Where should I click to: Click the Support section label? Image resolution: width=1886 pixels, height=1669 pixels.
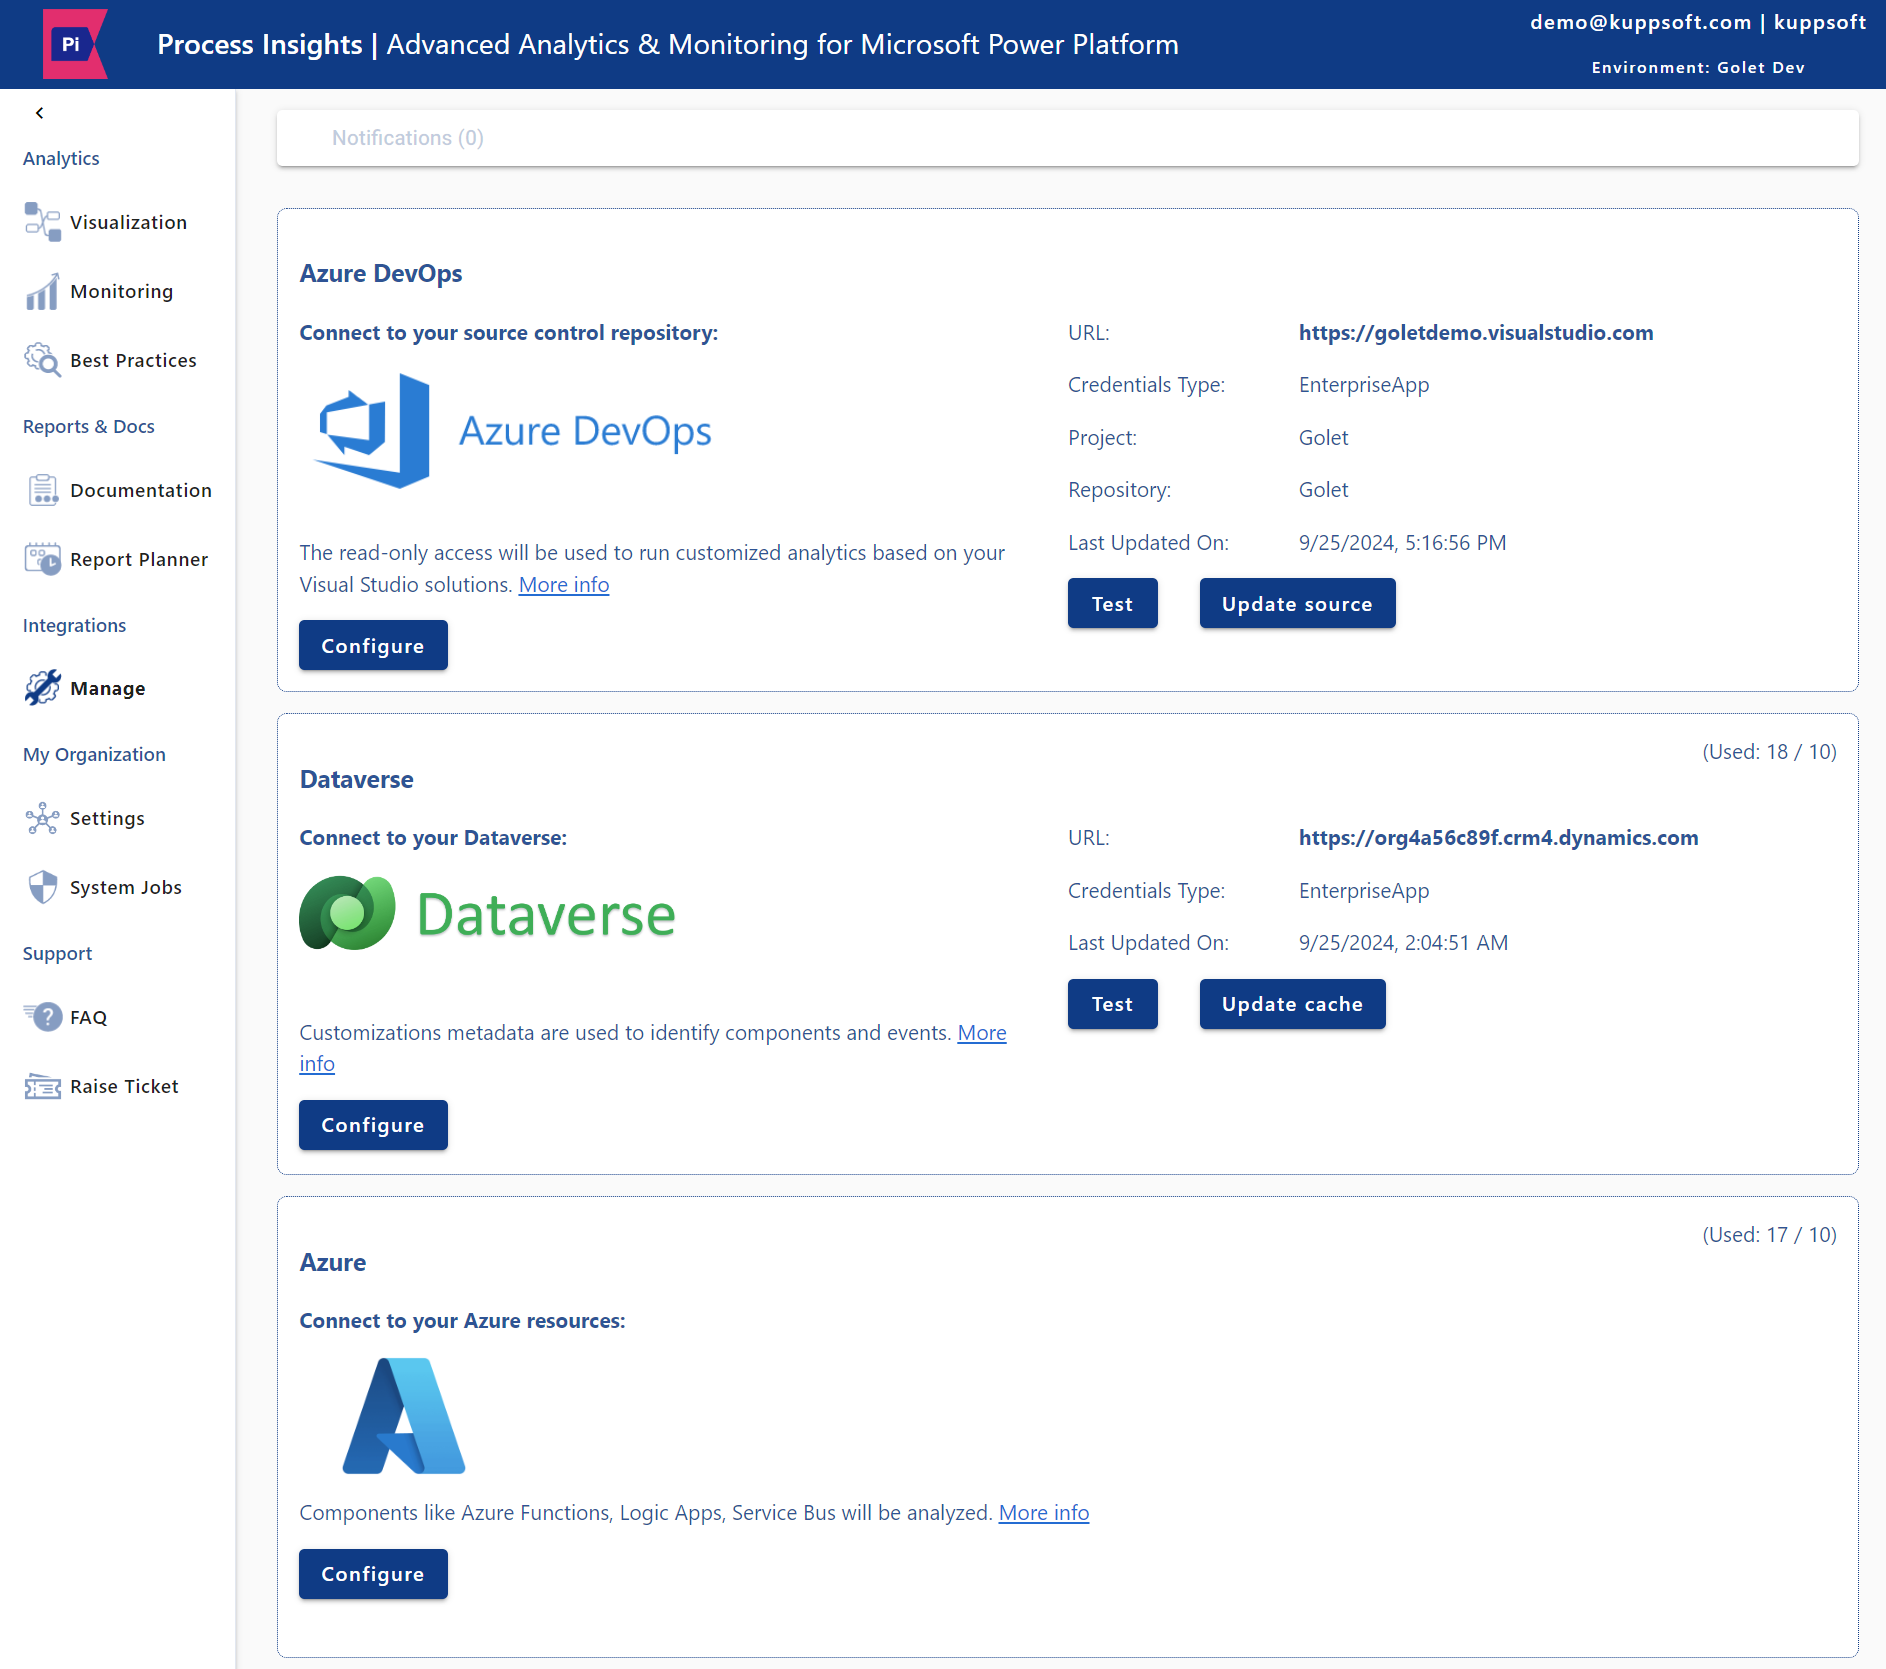click(x=57, y=954)
